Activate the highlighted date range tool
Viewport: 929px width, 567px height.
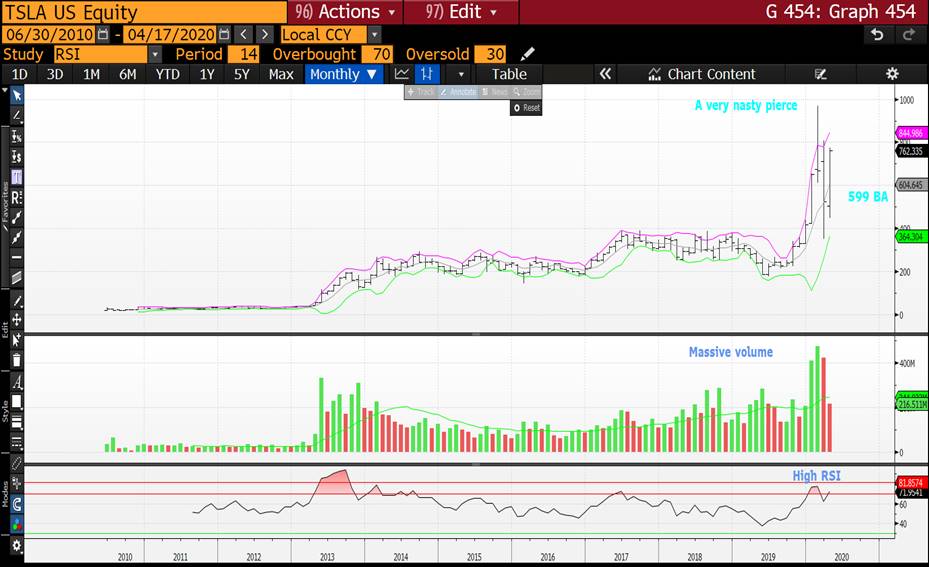click(17, 177)
